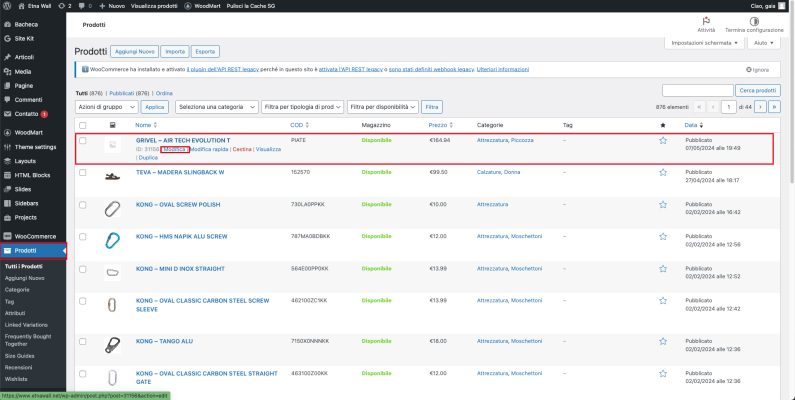Go to last page double arrow
The image size is (795, 400).
coord(774,107)
